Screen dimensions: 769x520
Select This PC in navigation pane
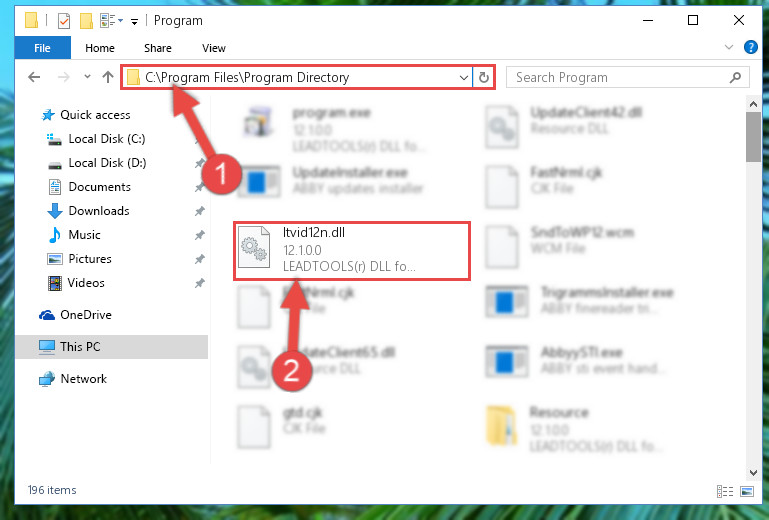[111, 347]
